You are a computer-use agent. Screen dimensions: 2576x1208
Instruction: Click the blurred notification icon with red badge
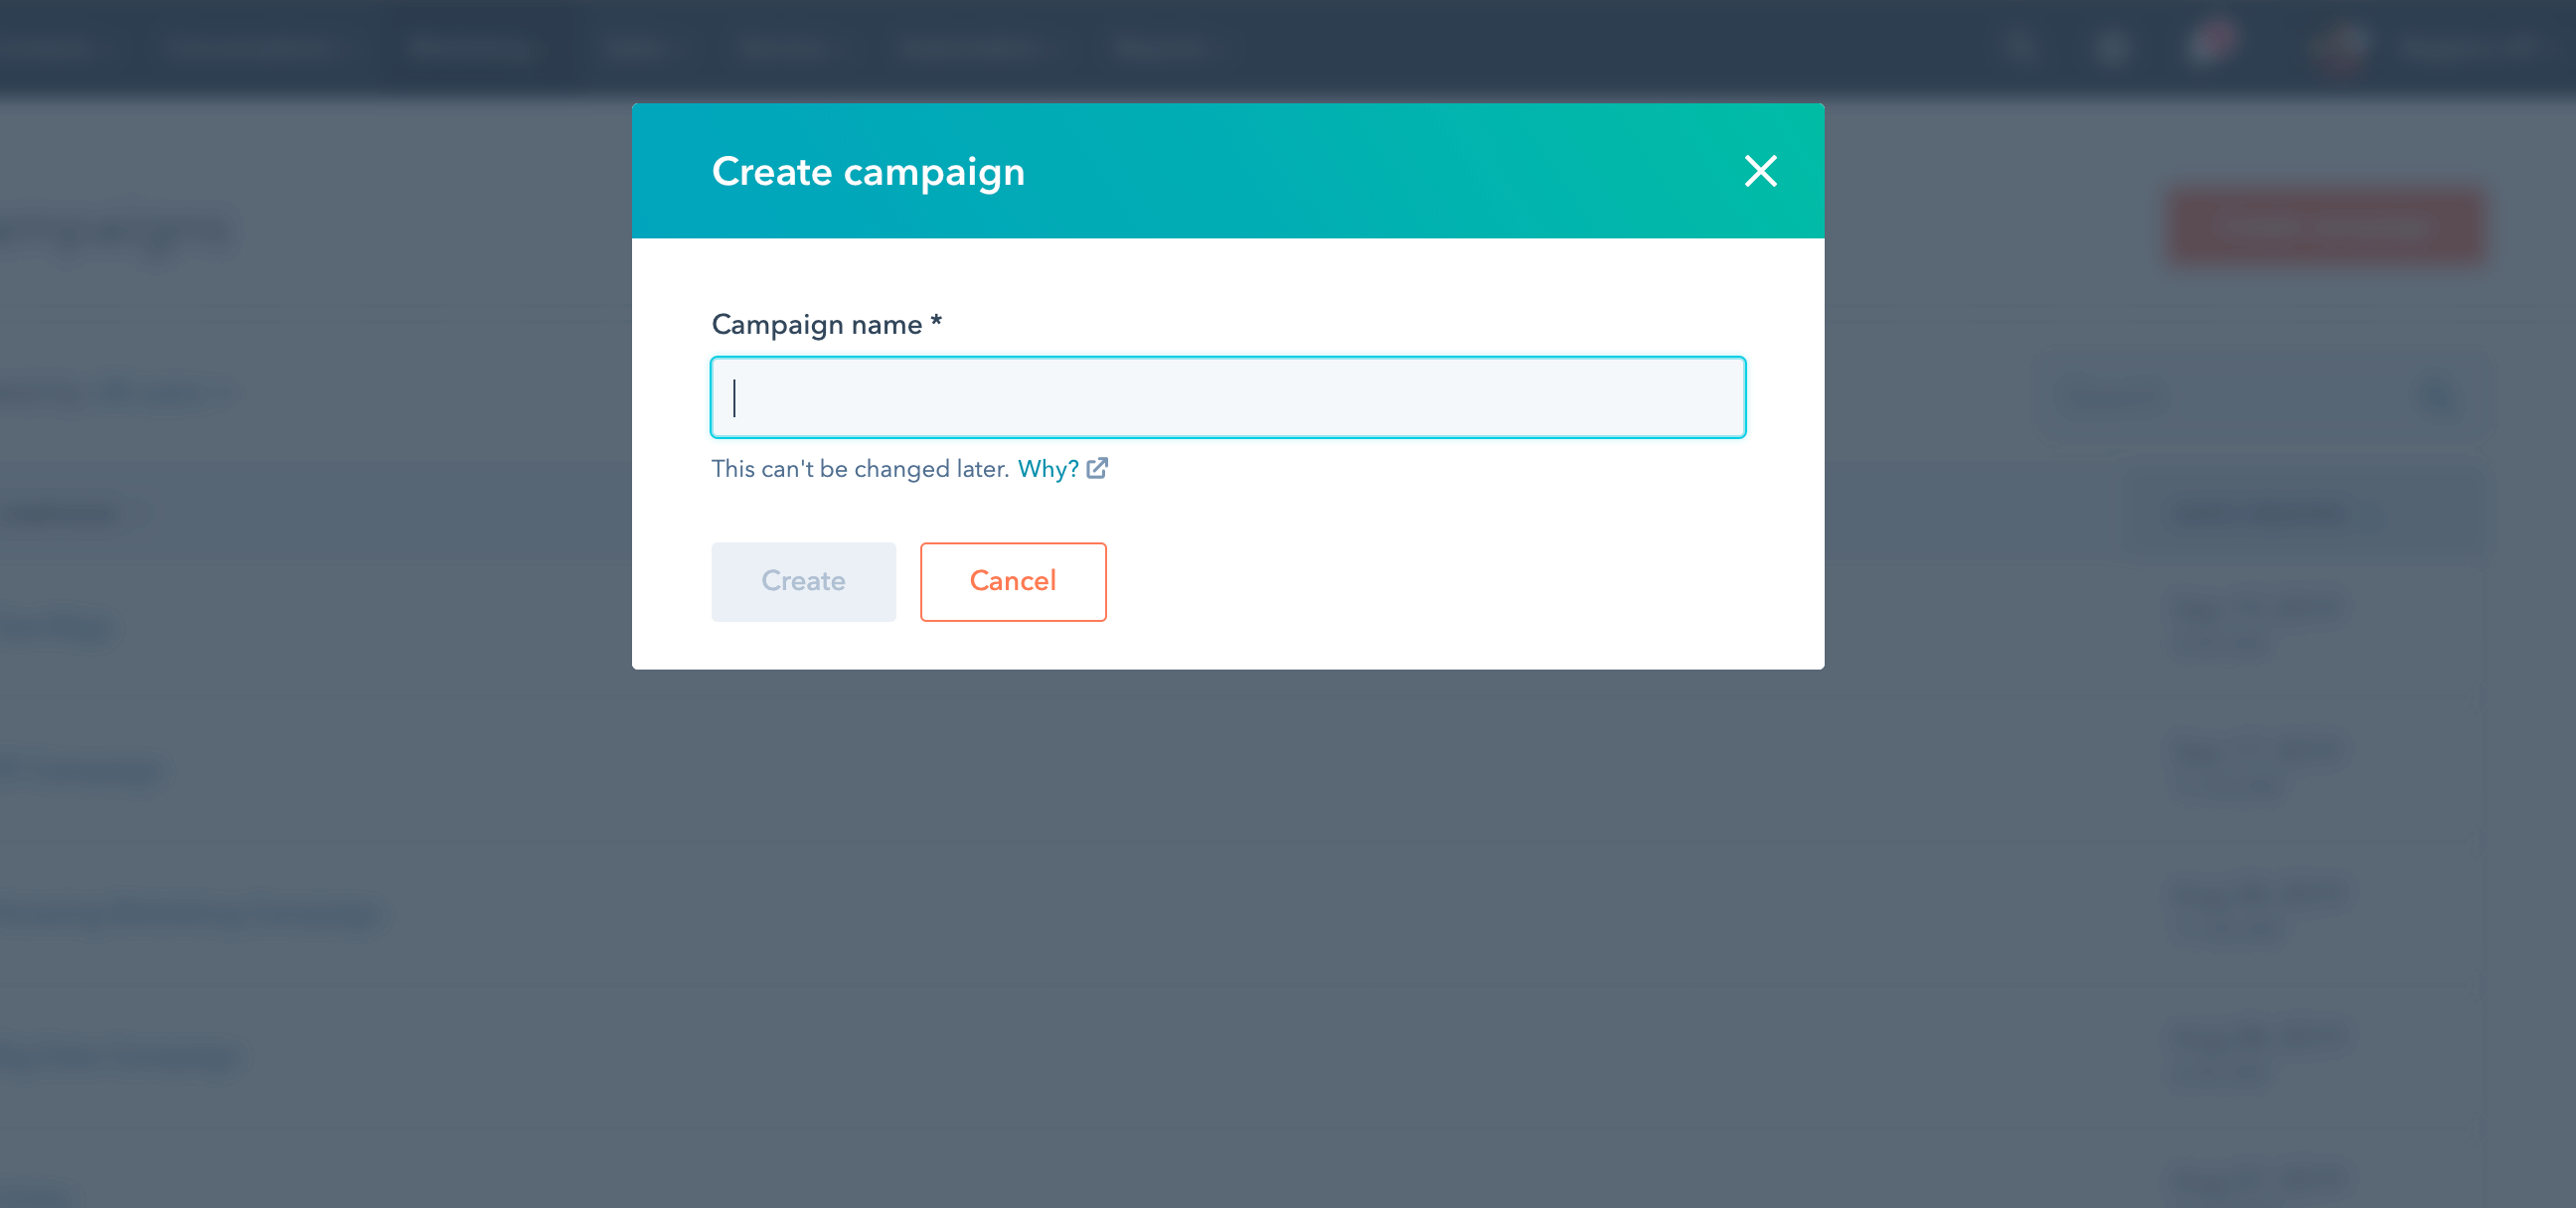(x=2210, y=44)
